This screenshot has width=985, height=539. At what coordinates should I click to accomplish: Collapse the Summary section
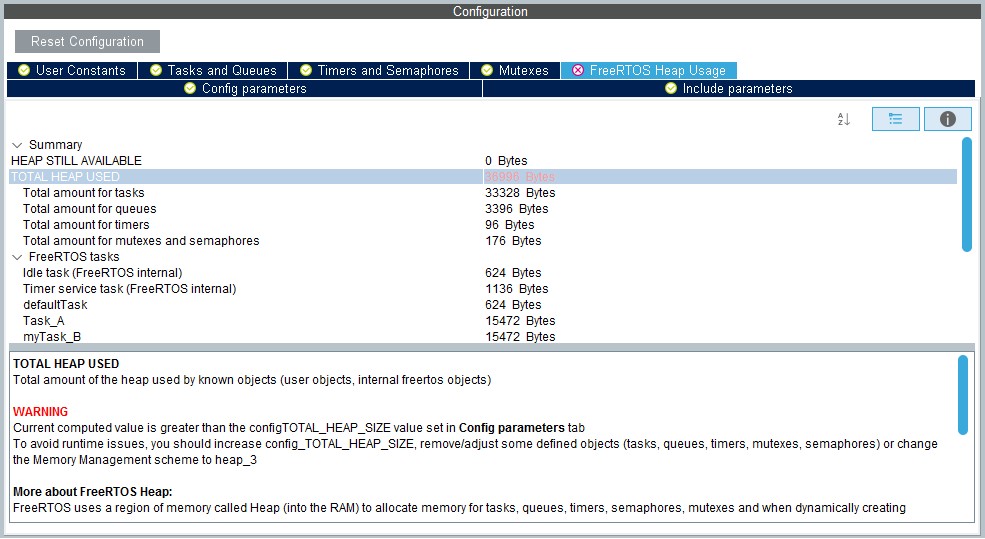click(x=17, y=145)
